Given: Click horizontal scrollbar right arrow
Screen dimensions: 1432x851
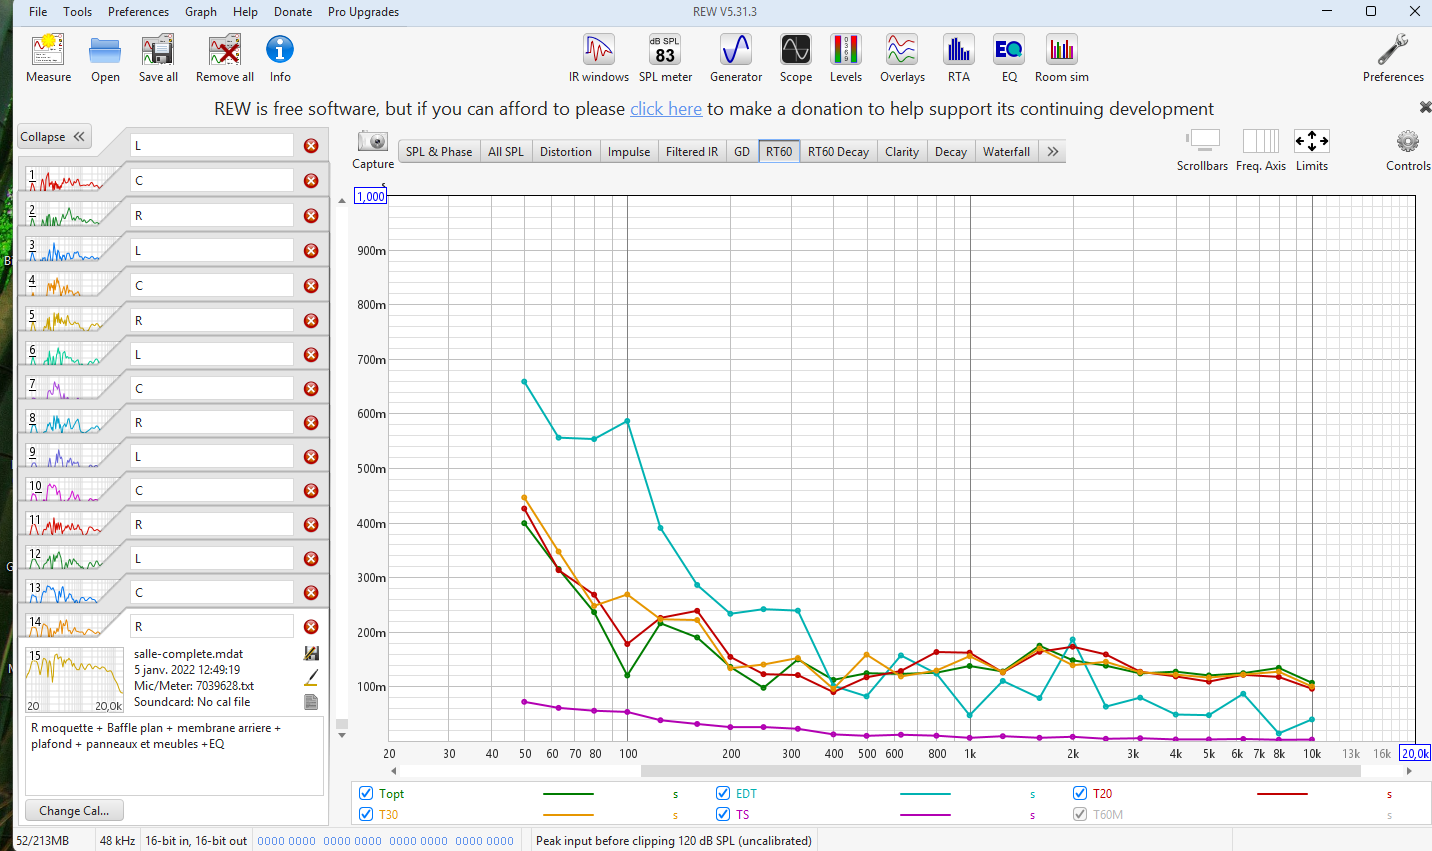Looking at the screenshot, I should 1409,771.
